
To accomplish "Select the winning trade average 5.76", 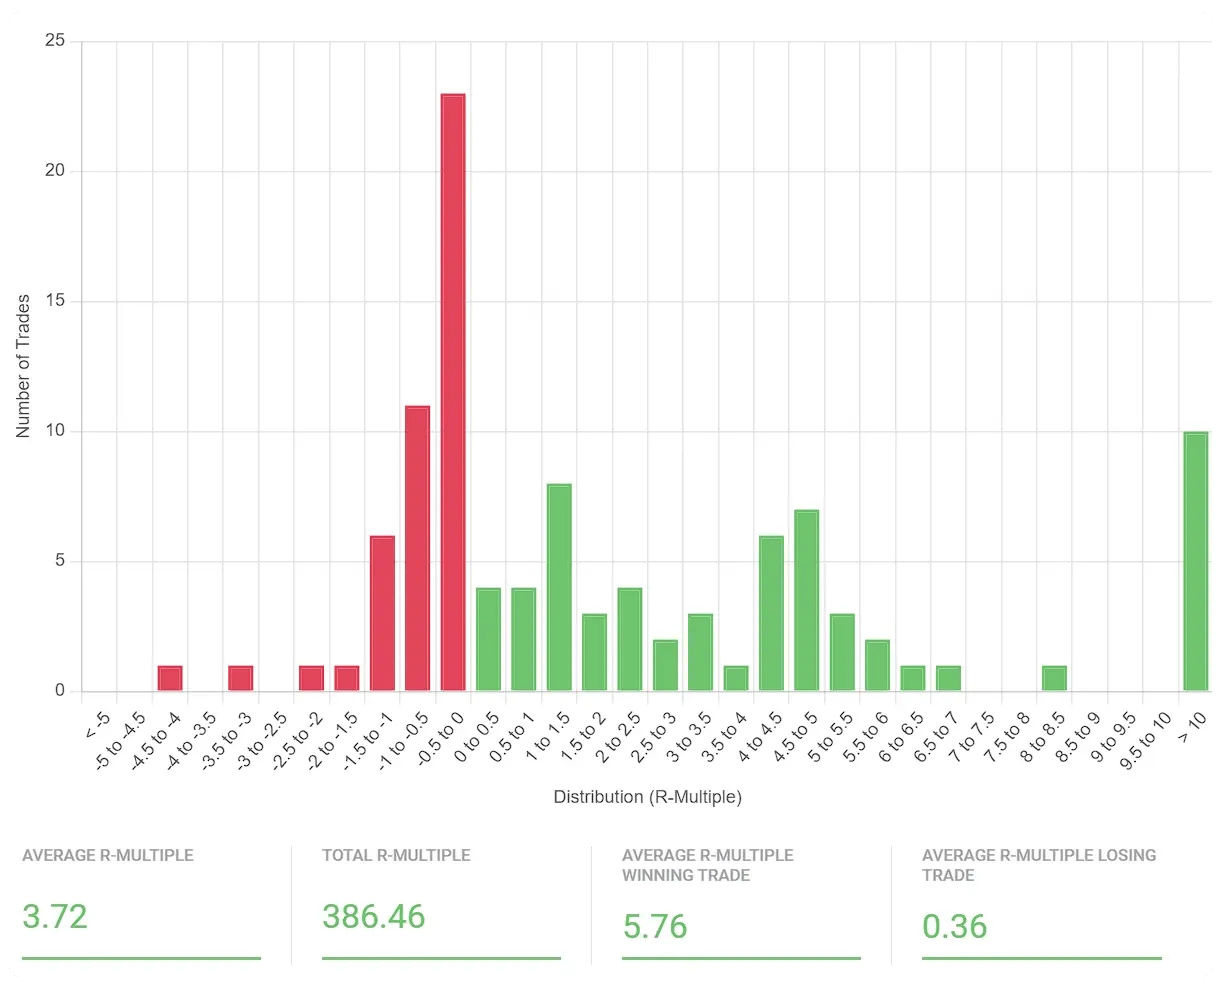I will click(654, 926).
